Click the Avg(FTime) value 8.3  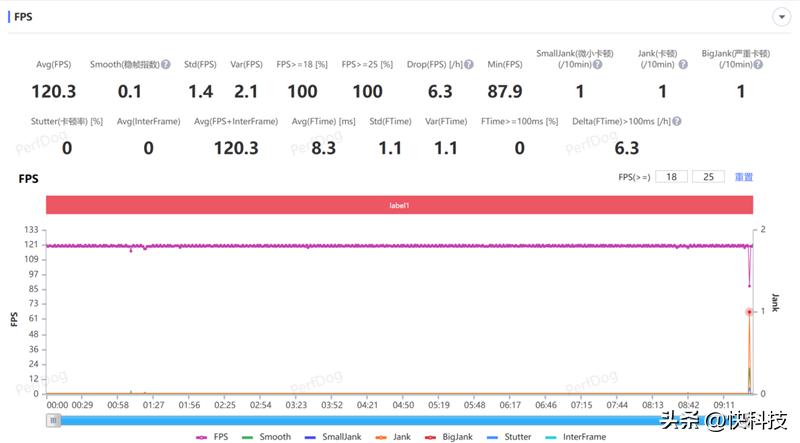tap(323, 148)
